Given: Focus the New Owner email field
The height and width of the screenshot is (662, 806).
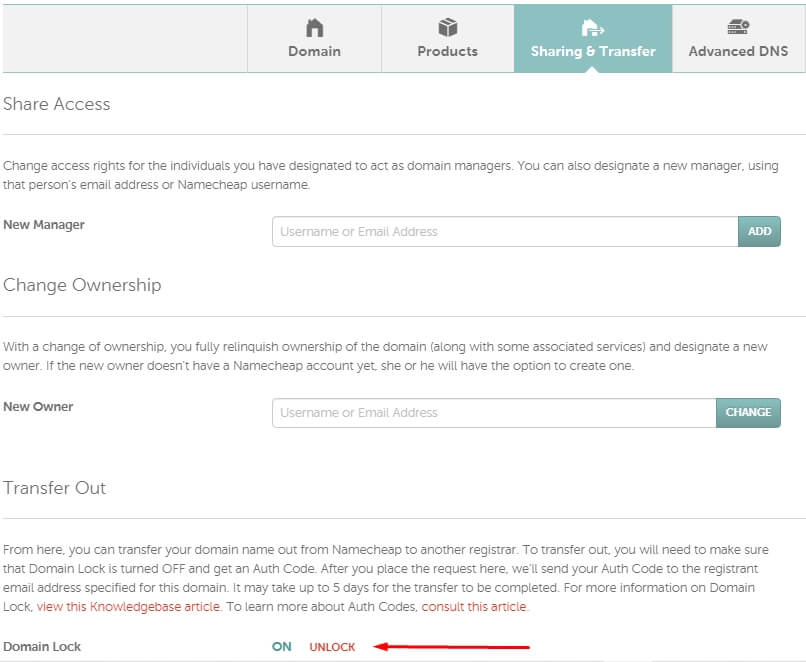Looking at the screenshot, I should tap(493, 413).
